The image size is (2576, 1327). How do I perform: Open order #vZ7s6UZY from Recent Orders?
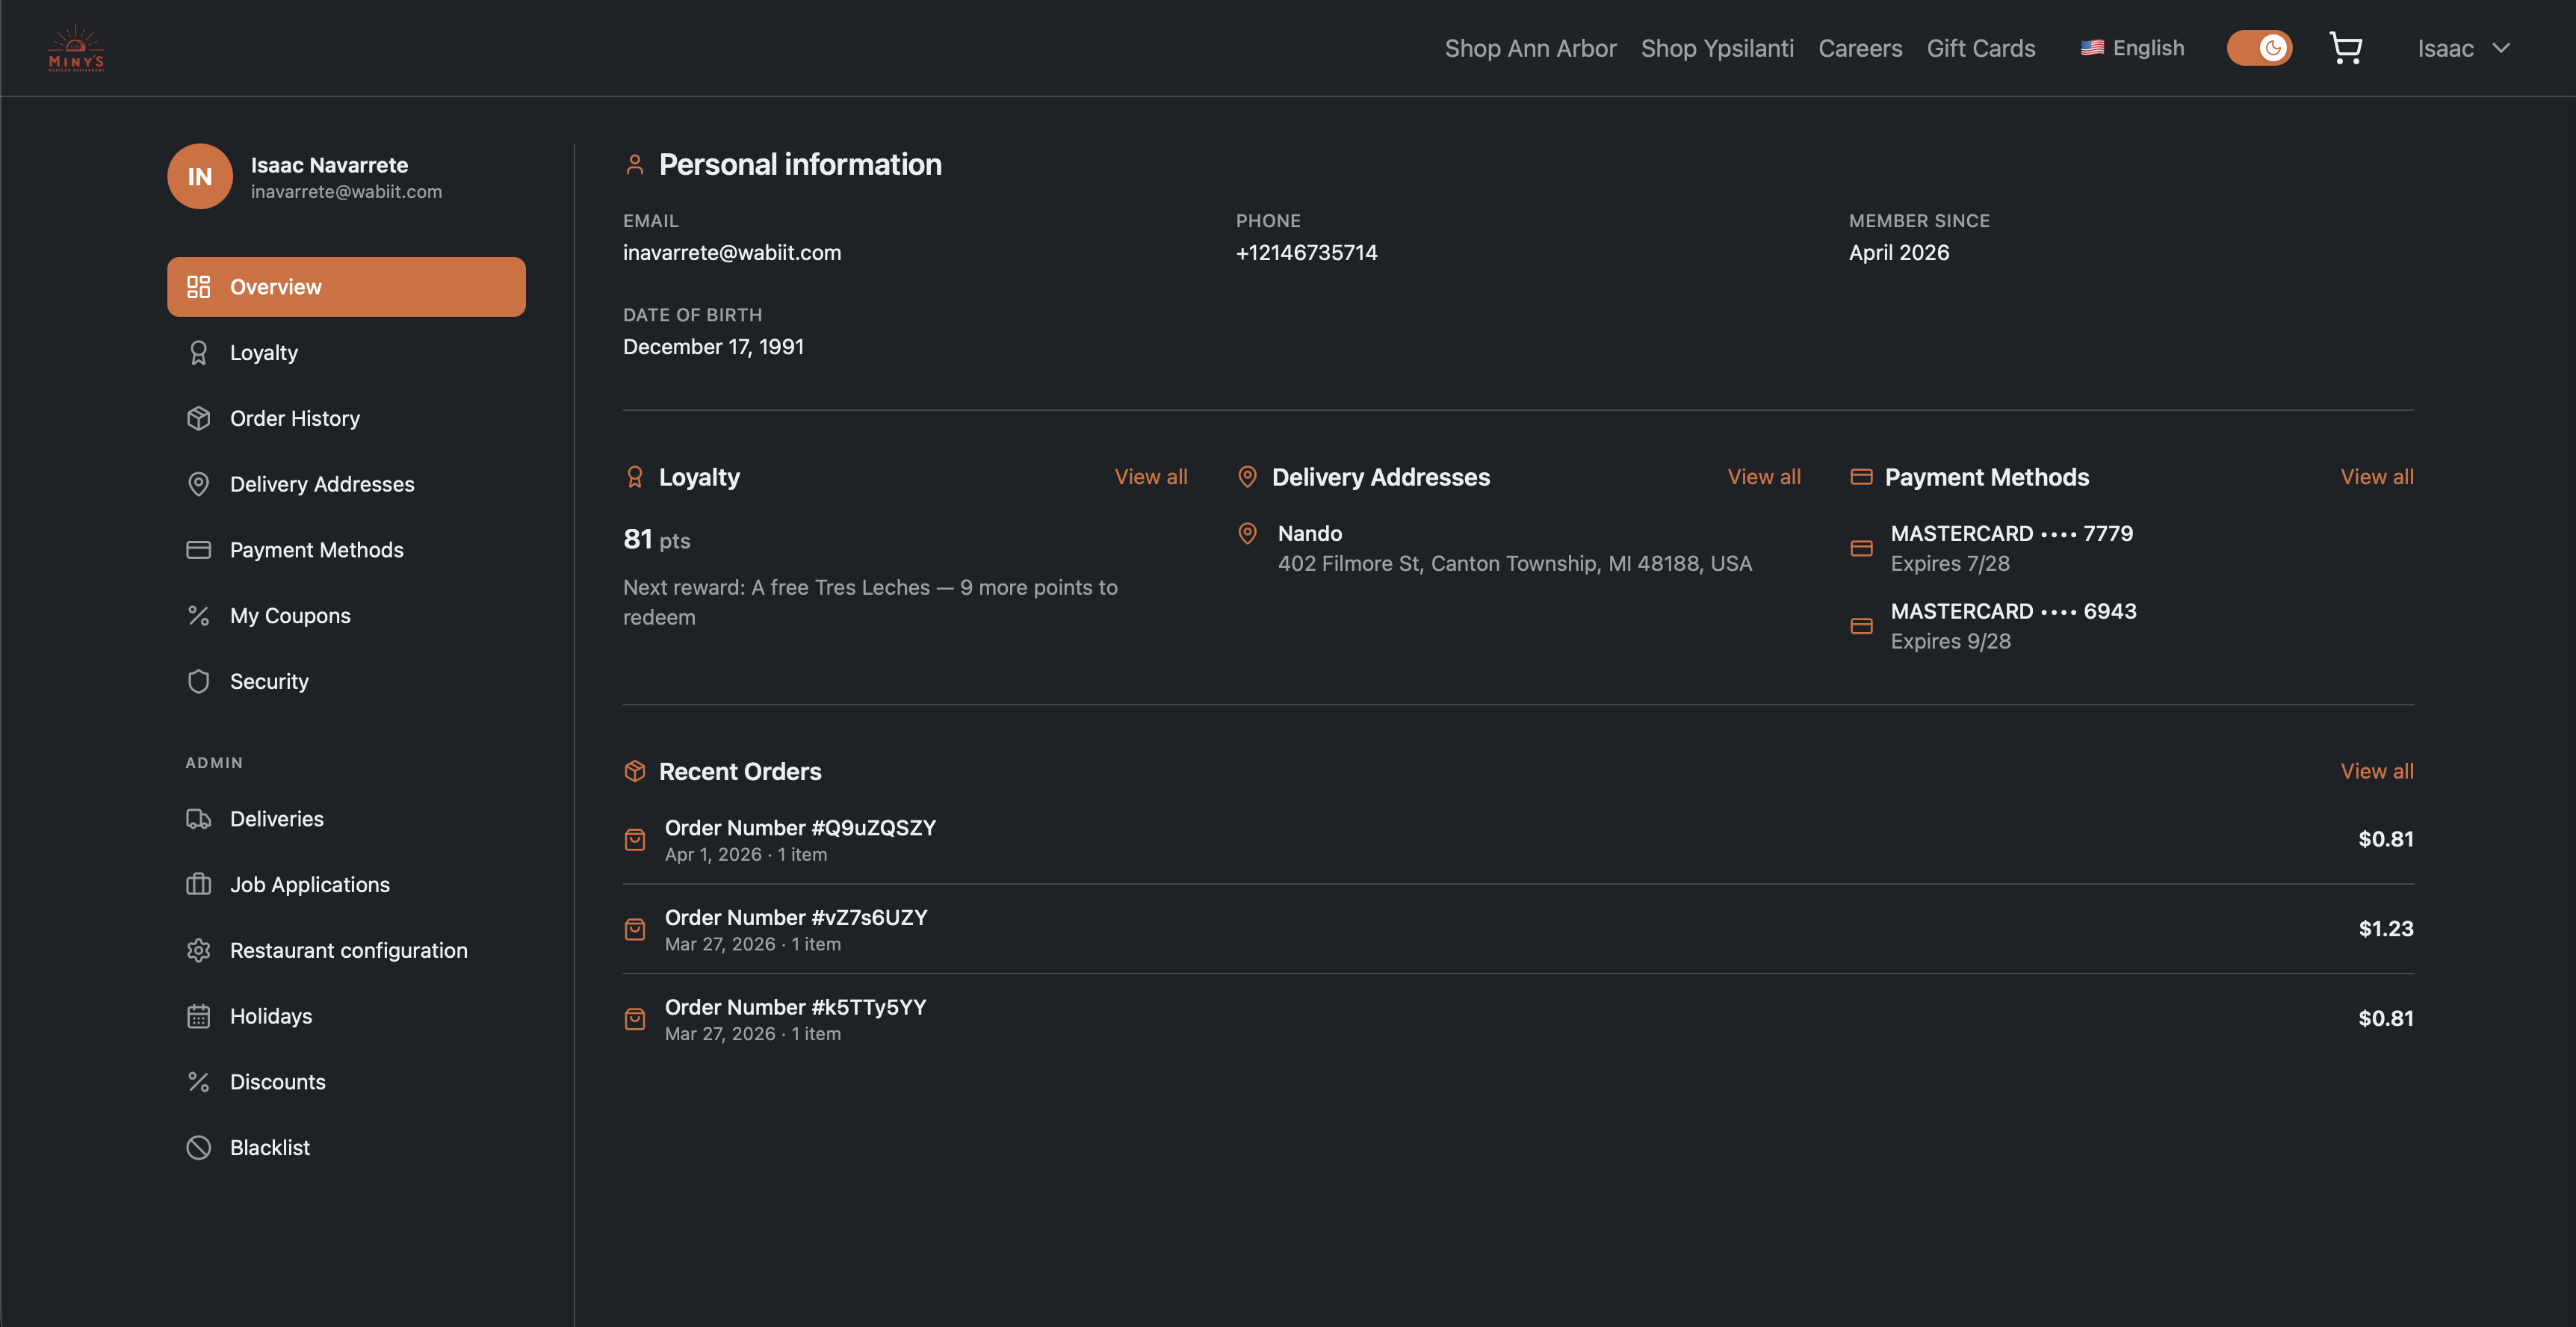796,917
